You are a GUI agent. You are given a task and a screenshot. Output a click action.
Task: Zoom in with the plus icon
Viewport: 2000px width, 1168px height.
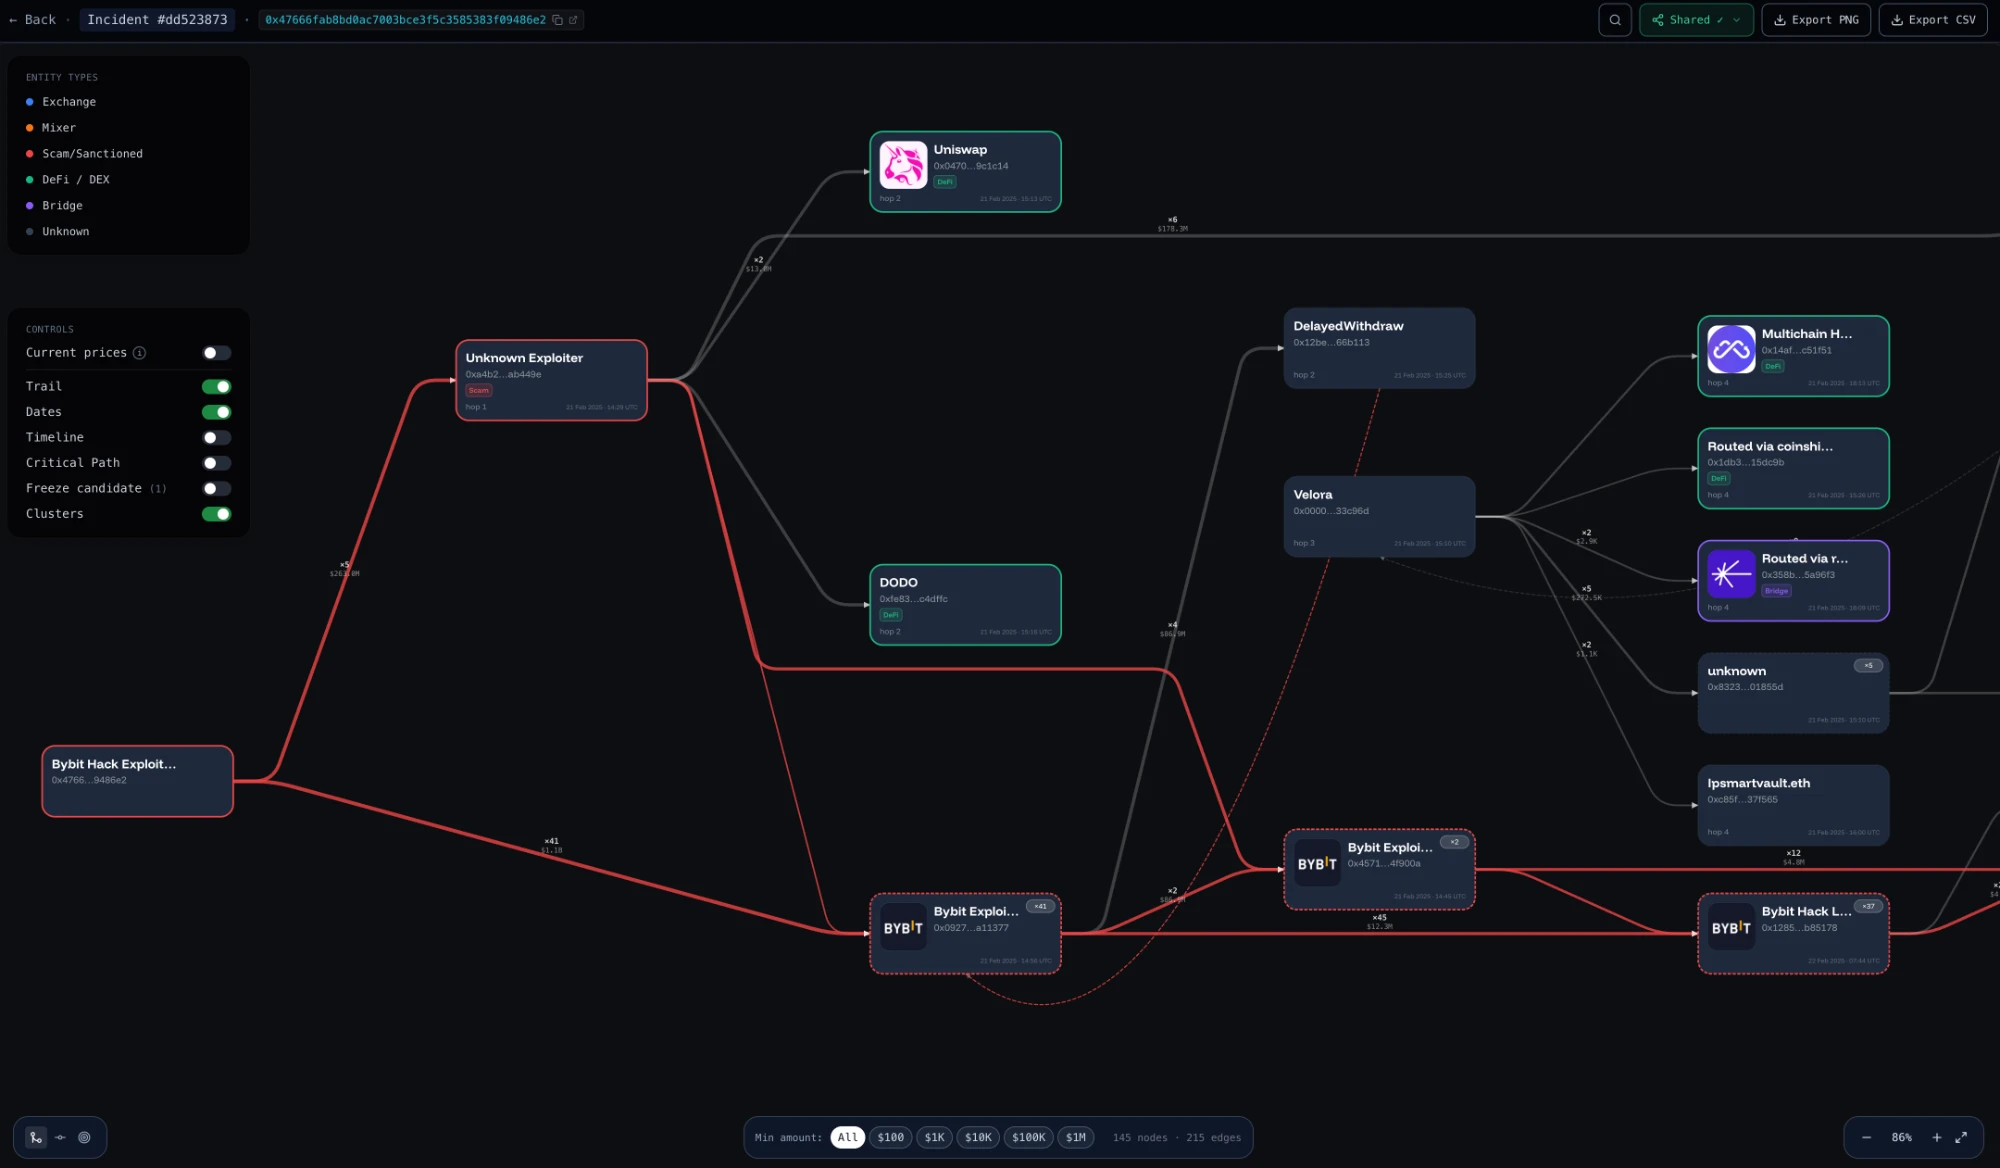point(1936,1137)
